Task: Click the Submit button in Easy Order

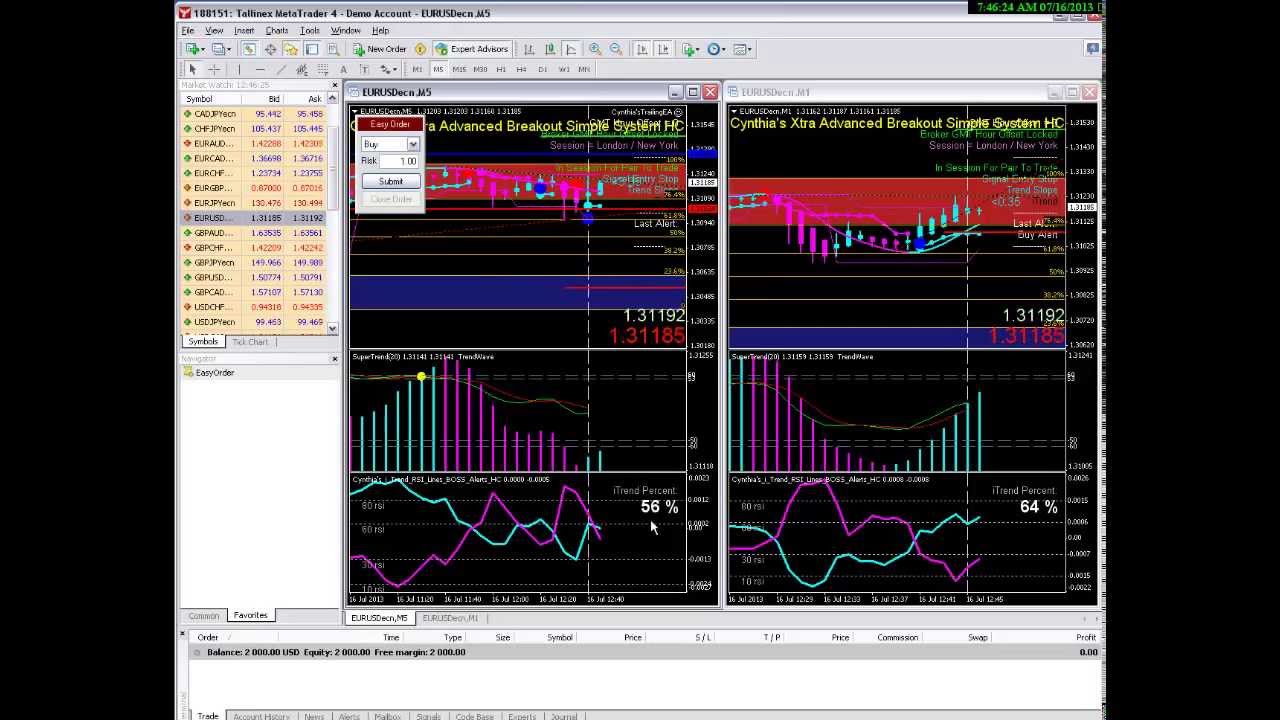Action: pos(390,182)
